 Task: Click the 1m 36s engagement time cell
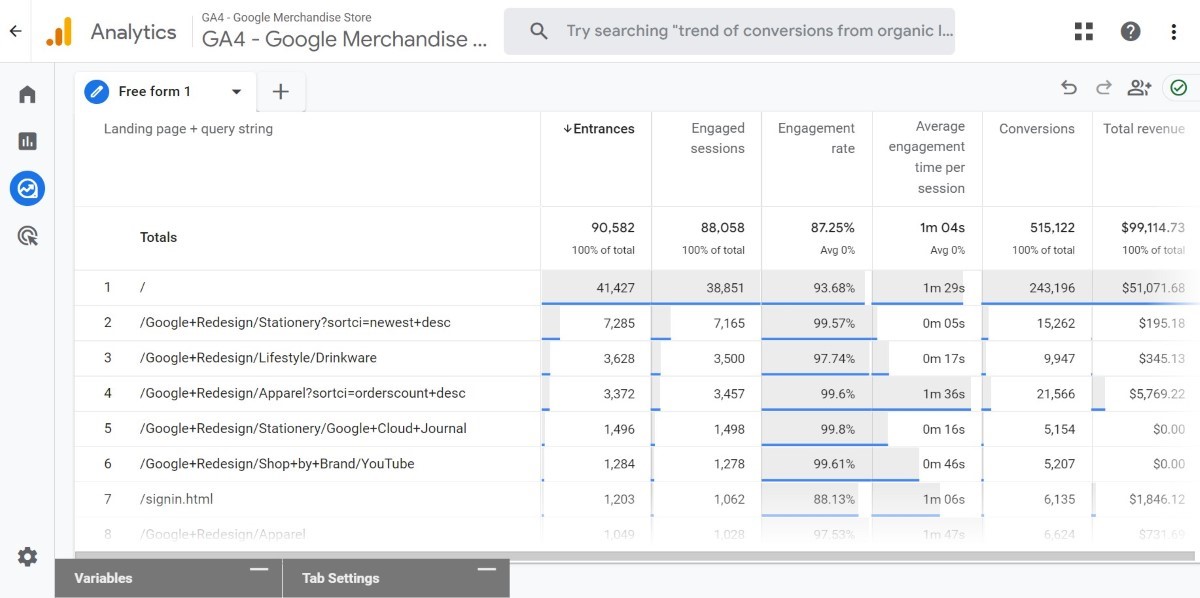(x=927, y=394)
